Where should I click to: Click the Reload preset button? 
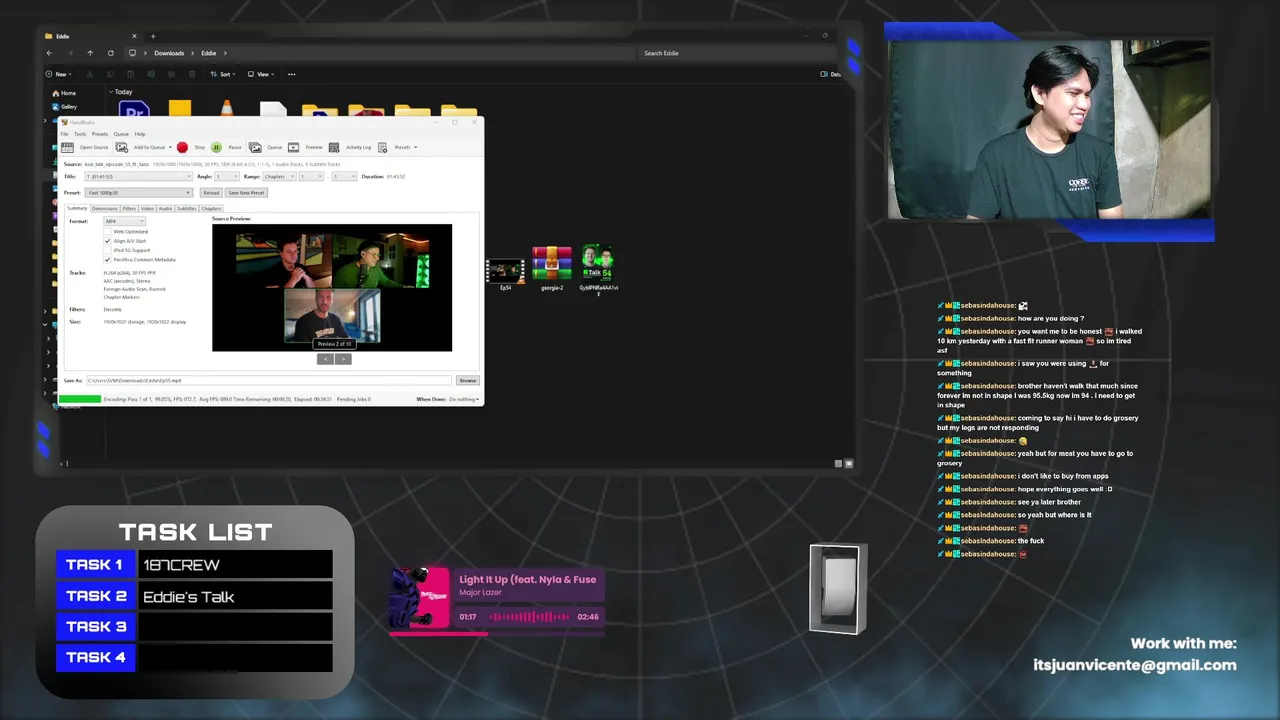coord(211,193)
